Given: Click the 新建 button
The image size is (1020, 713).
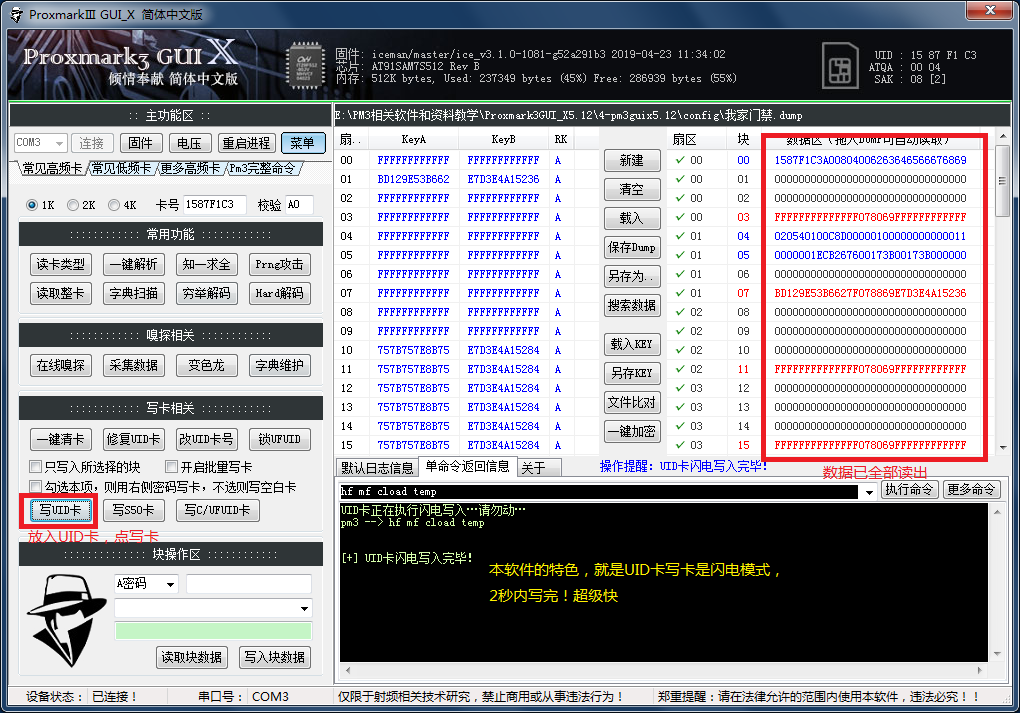Looking at the screenshot, I should pos(632,160).
